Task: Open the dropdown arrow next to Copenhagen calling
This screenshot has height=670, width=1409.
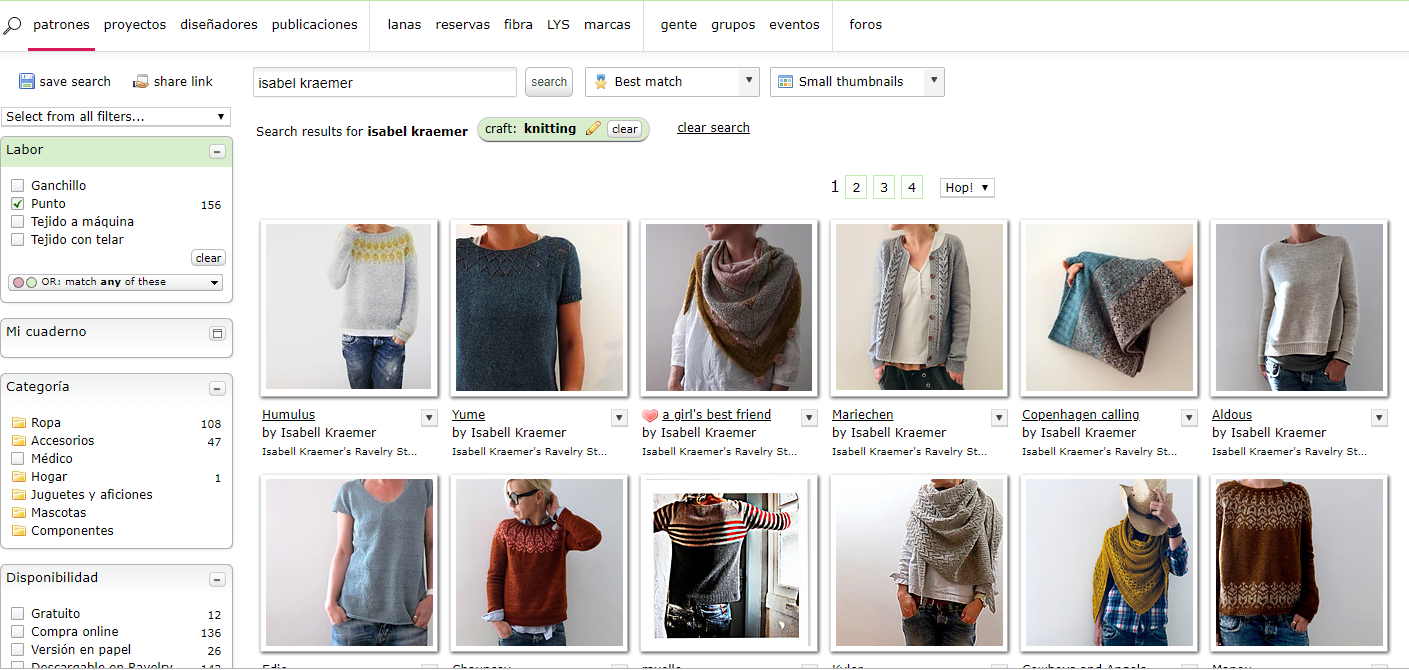Action: 1189,418
